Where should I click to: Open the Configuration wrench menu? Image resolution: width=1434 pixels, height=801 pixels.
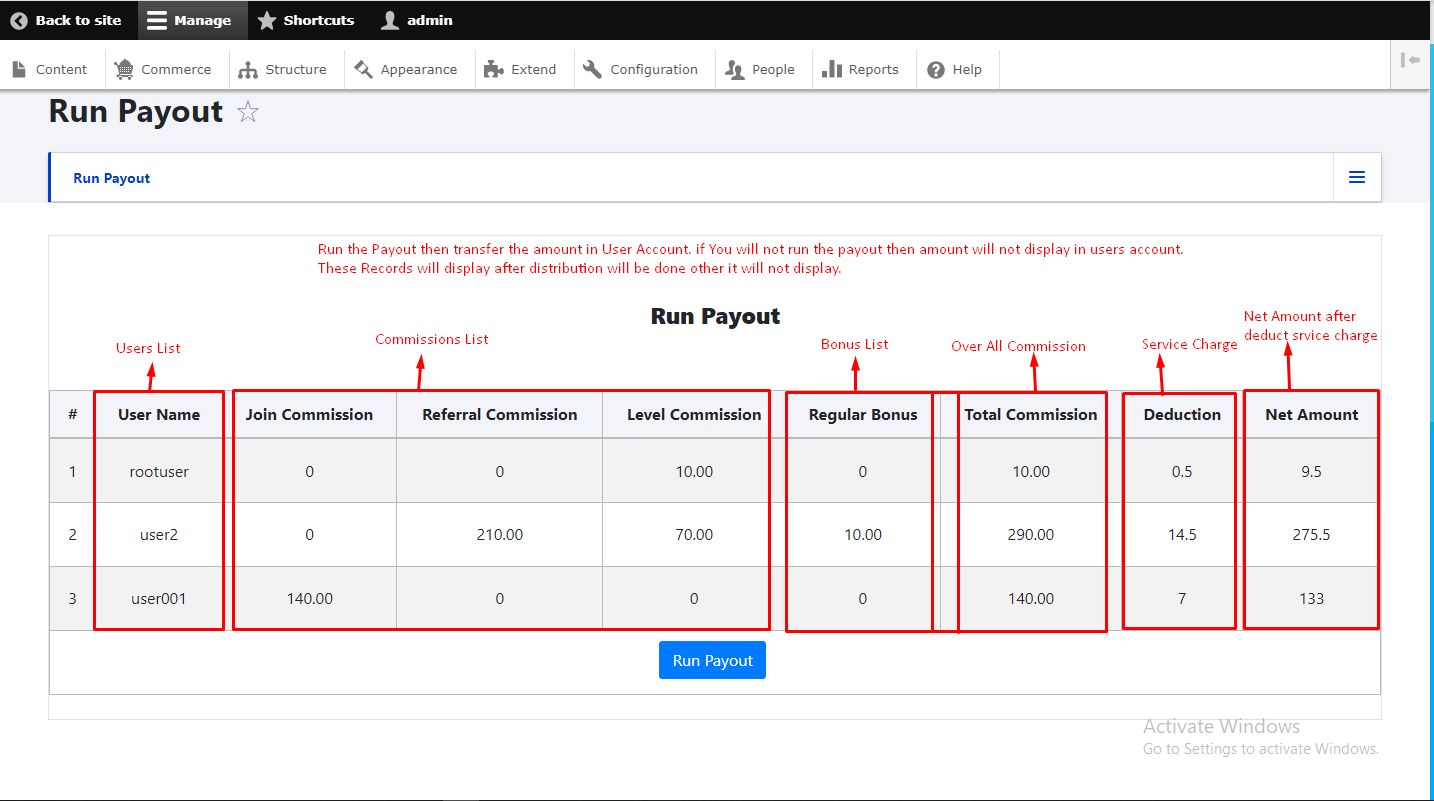pyautogui.click(x=641, y=69)
